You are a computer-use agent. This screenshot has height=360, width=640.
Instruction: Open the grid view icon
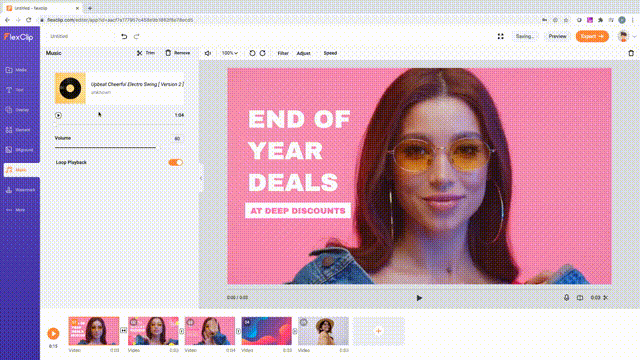click(500, 36)
